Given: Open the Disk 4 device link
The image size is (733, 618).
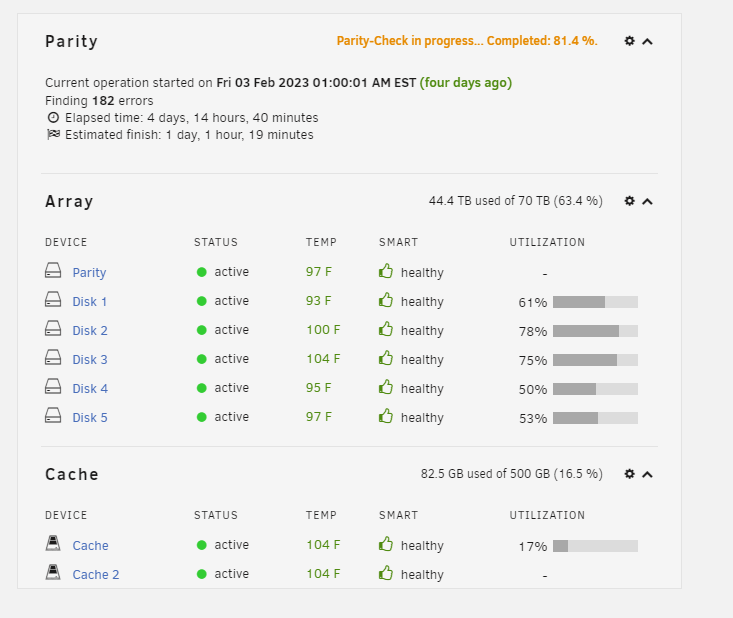Looking at the screenshot, I should [90, 388].
